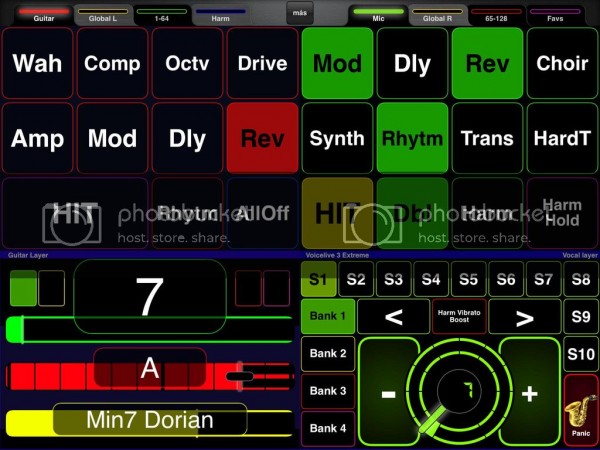Screen dimensions: 600x450
Task: Increase preset with the plus pad
Action: point(530,392)
